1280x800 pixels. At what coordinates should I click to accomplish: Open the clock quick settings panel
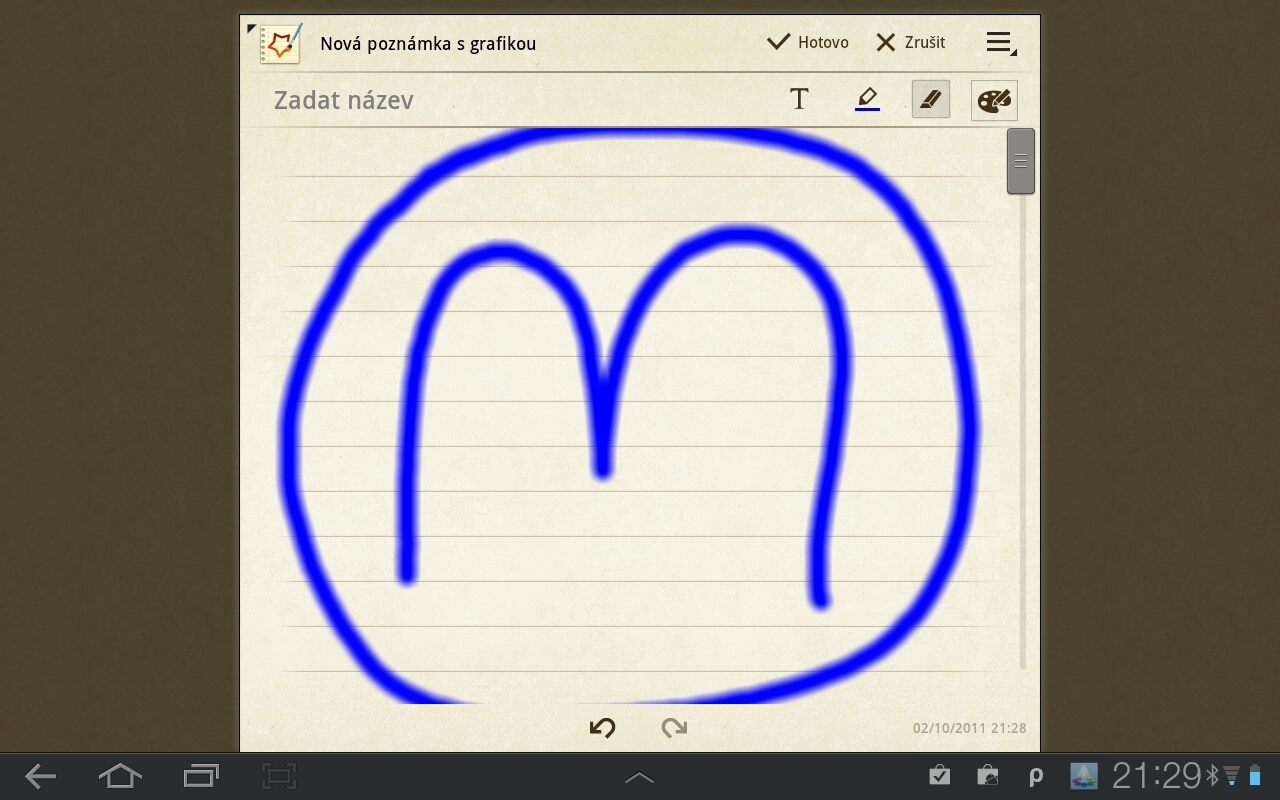tap(1156, 775)
